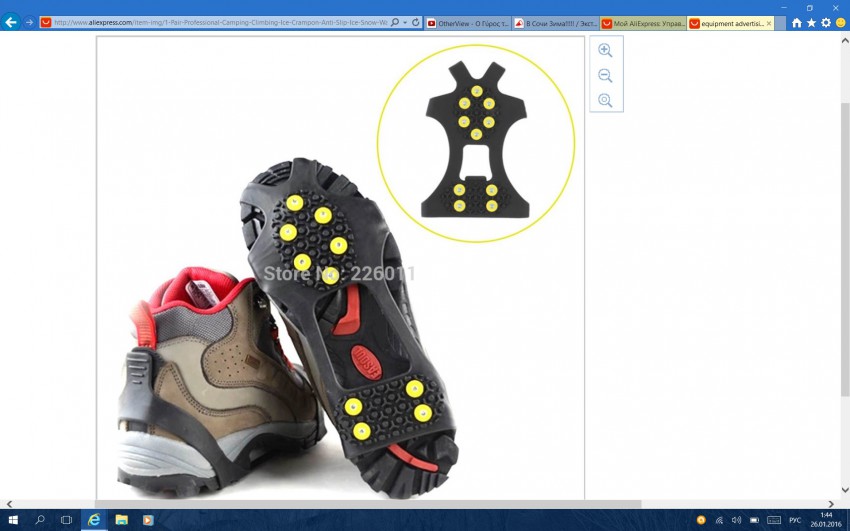Image resolution: width=850 pixels, height=531 pixels.
Task: Refresh the page with the reload icon
Action: point(415,22)
